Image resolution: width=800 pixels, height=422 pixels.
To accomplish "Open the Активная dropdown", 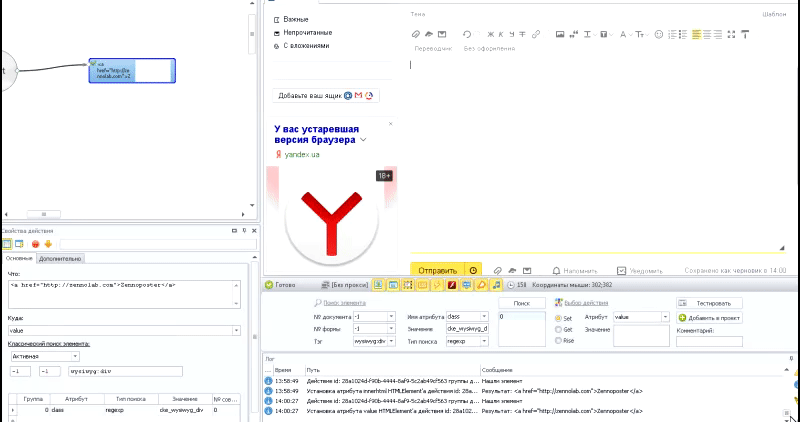I will point(76,356).
